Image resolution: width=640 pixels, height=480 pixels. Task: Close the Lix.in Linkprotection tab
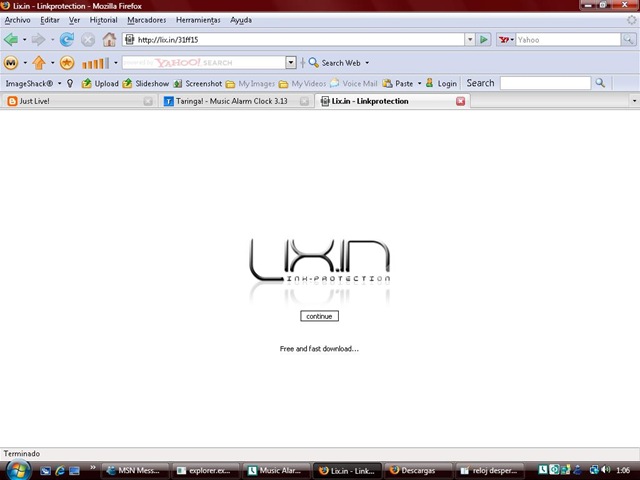[460, 101]
